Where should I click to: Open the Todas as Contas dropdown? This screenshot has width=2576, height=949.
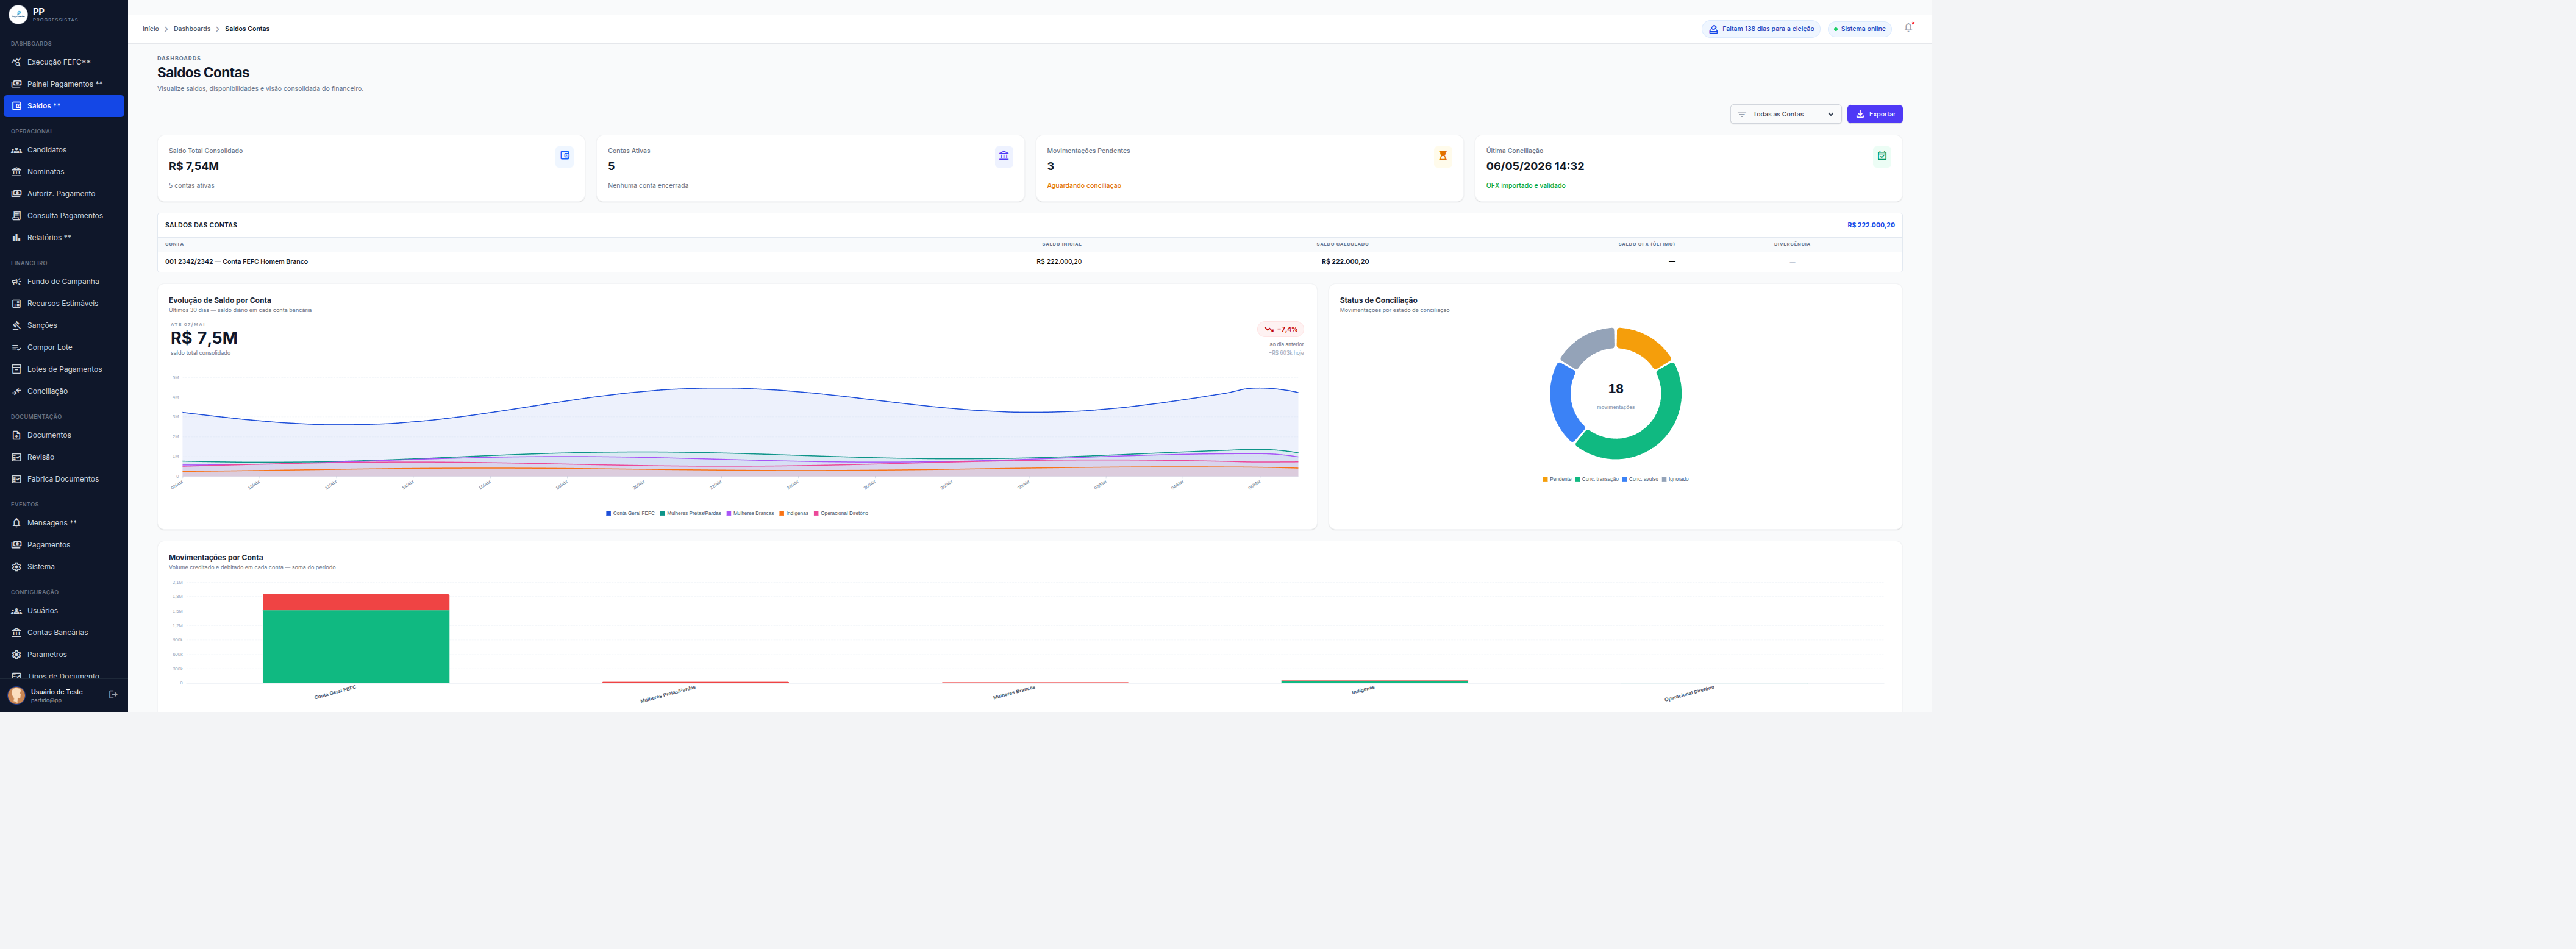[1786, 114]
